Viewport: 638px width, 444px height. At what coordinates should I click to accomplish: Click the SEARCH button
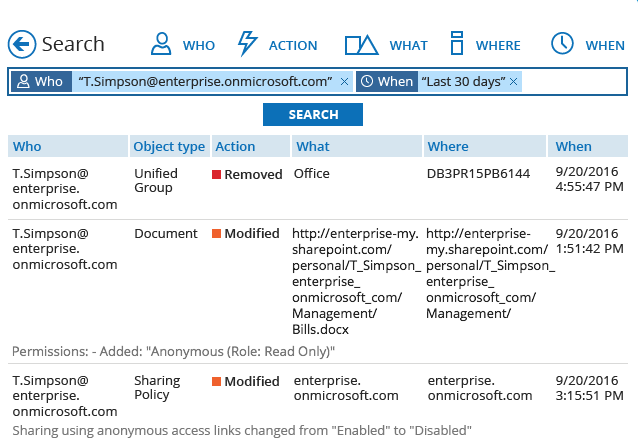pyautogui.click(x=313, y=114)
